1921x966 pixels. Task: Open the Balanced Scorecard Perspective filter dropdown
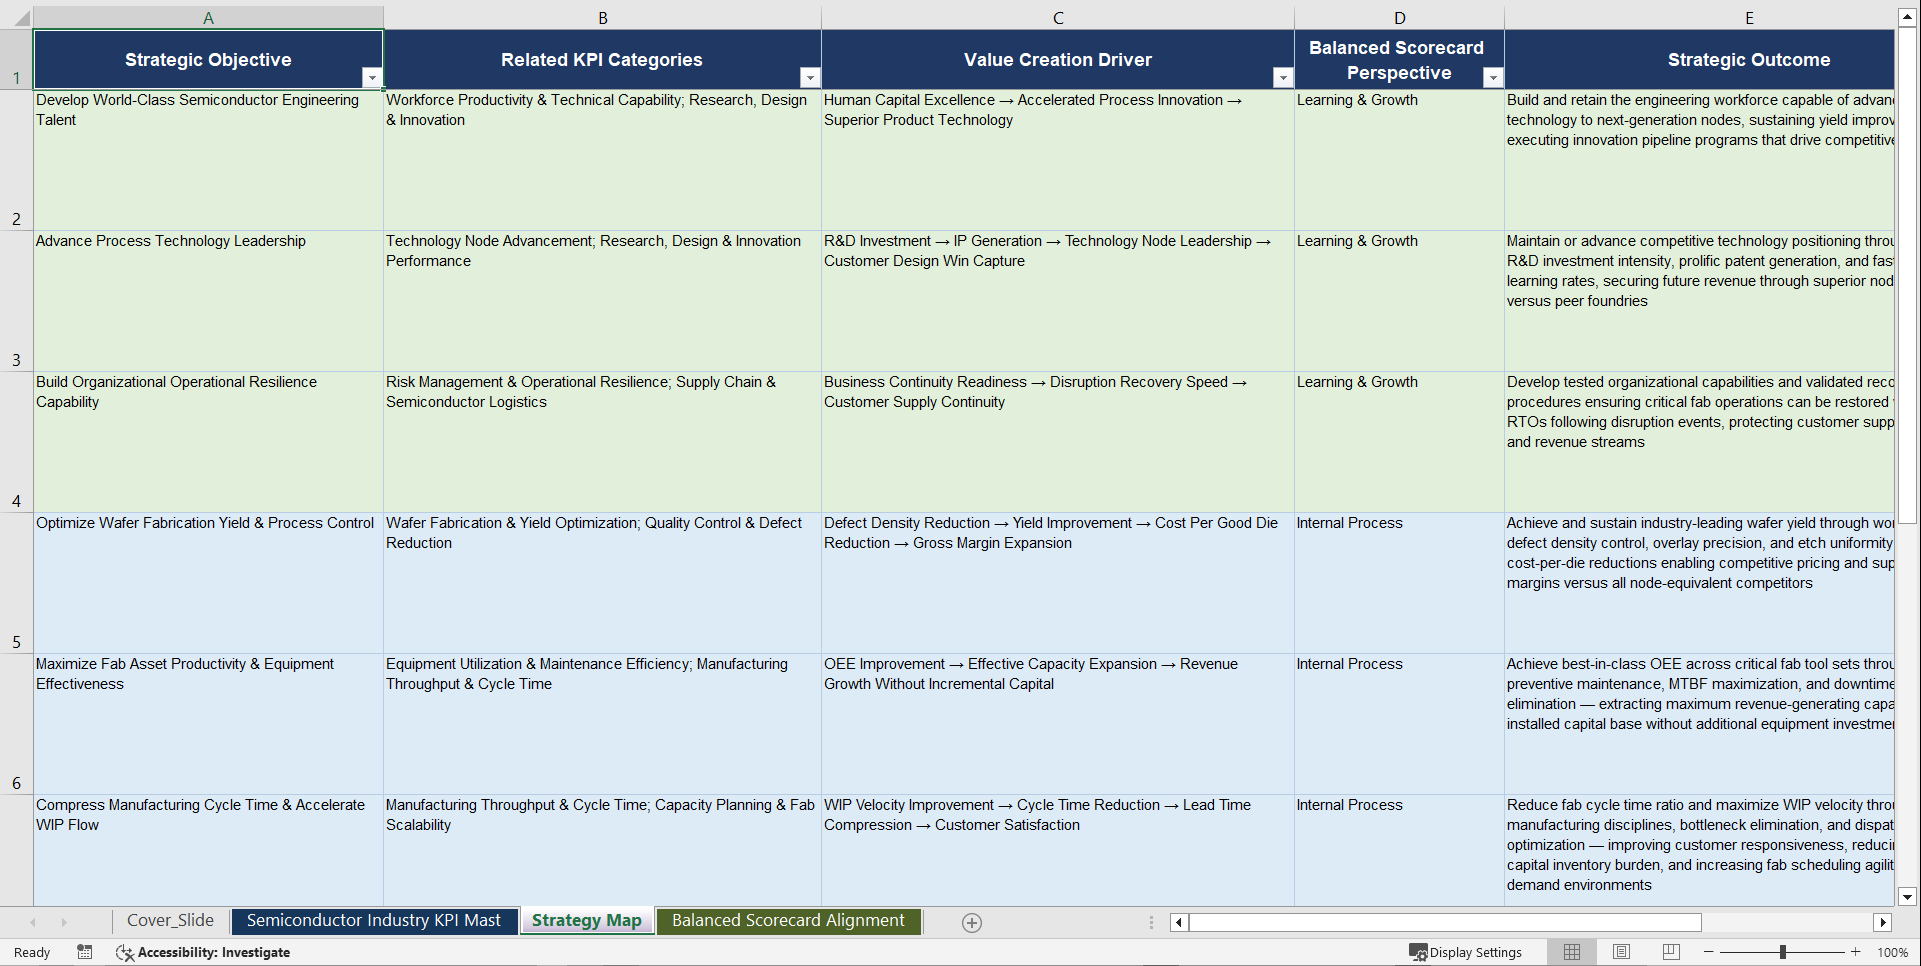pyautogui.click(x=1493, y=78)
